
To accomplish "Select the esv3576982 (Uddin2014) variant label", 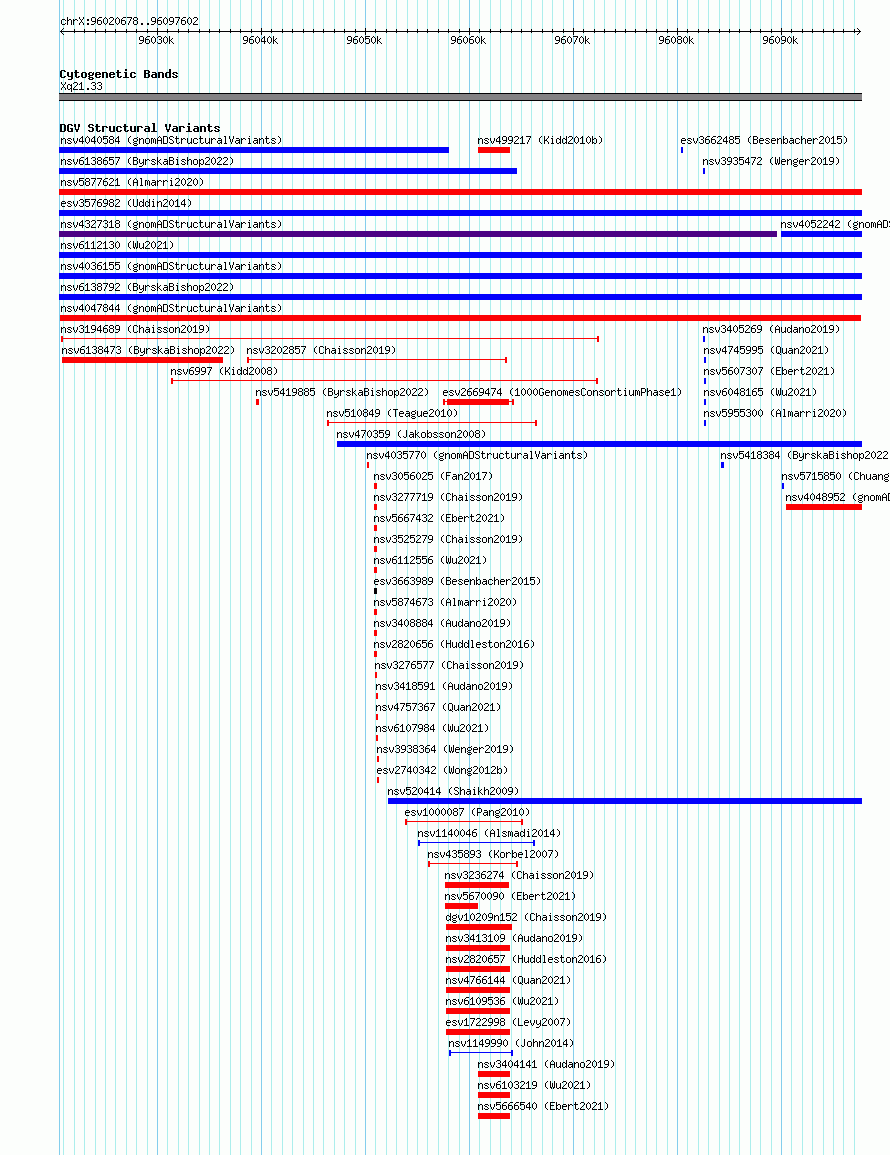I will point(126,203).
